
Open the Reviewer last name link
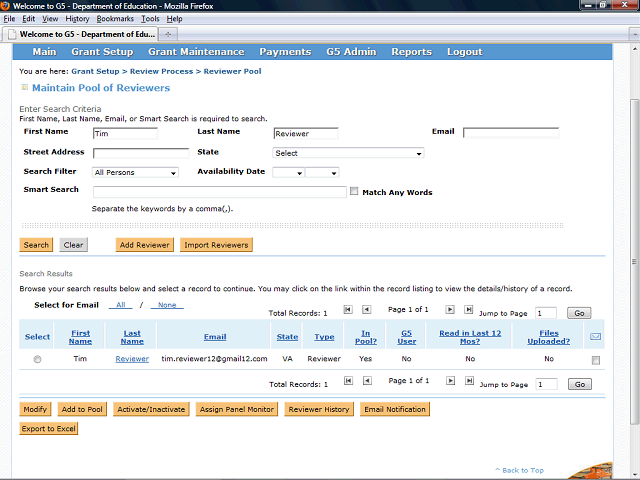pyautogui.click(x=132, y=359)
